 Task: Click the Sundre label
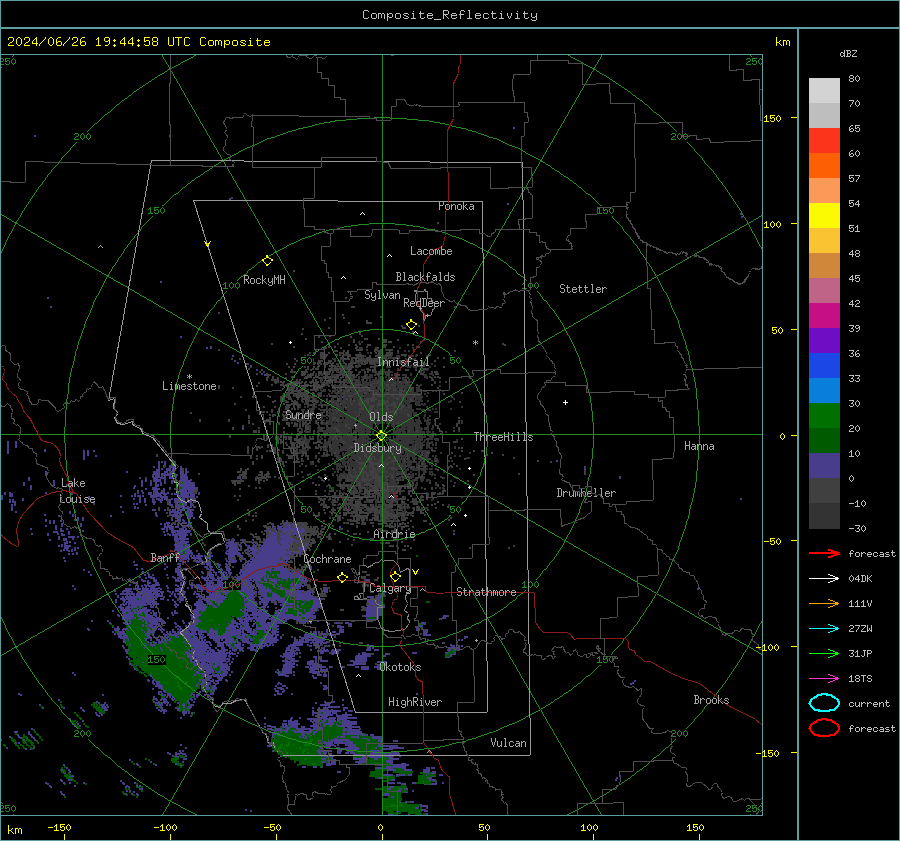point(303,414)
